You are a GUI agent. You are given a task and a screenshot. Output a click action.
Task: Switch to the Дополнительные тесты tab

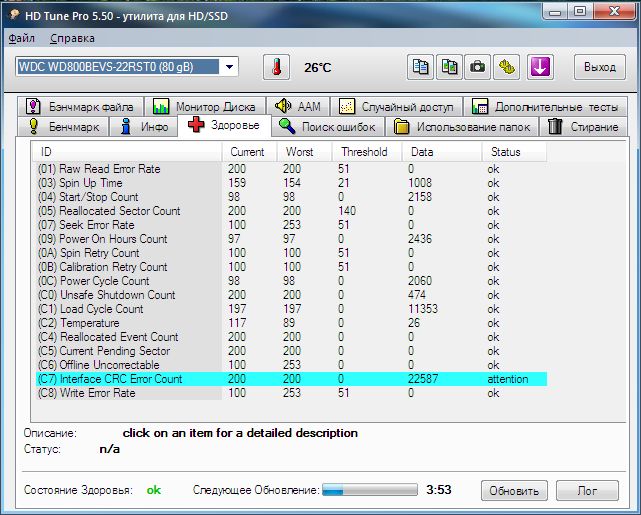coord(545,106)
